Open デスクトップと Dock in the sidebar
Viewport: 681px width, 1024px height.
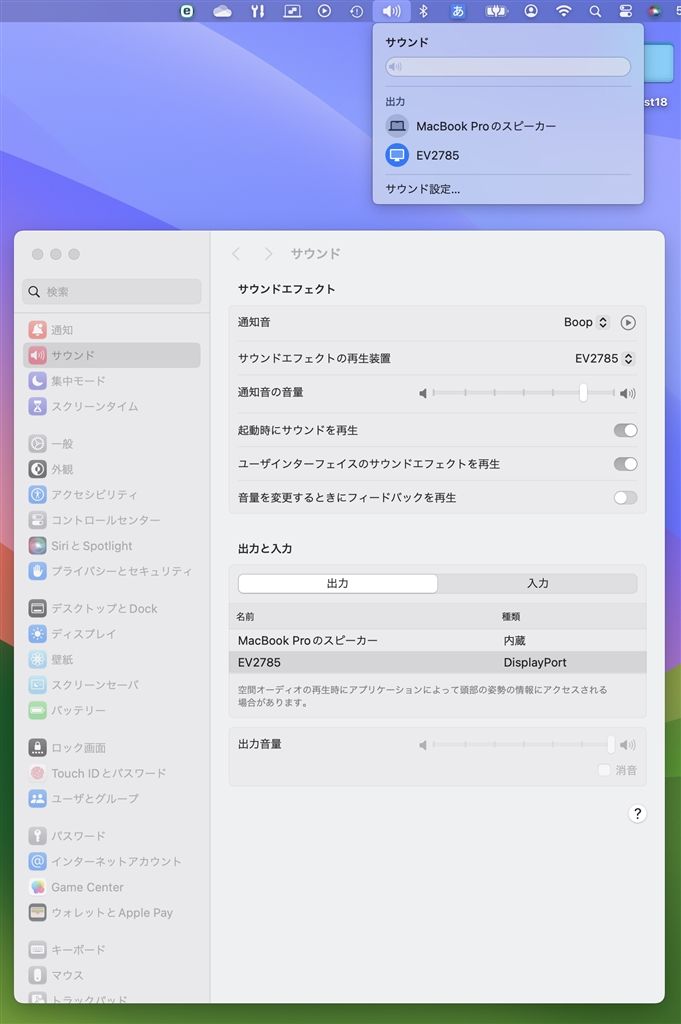(x=112, y=609)
